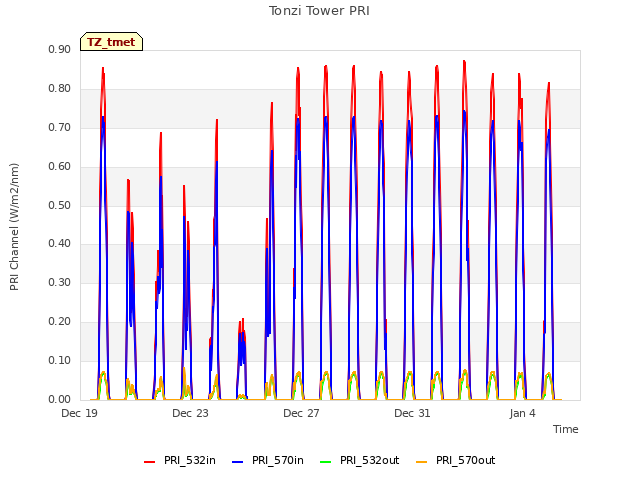Screen dimensions: 640x480
Task: Click the red PRI_532in legend swatch
Action: point(149,462)
